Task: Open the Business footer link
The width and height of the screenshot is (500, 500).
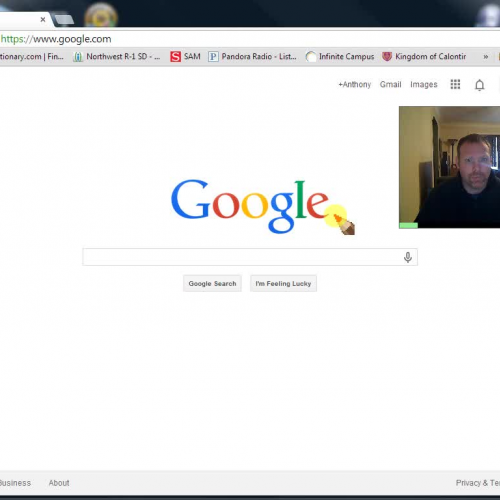Action: [x=15, y=483]
